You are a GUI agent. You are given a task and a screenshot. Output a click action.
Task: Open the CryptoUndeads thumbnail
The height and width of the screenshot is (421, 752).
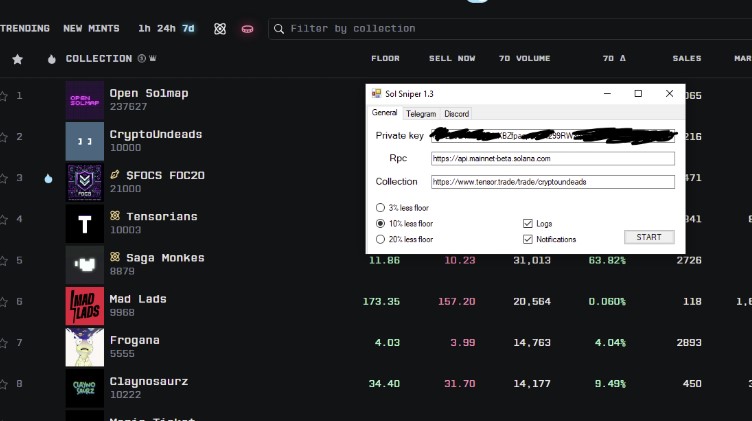[x=85, y=141]
